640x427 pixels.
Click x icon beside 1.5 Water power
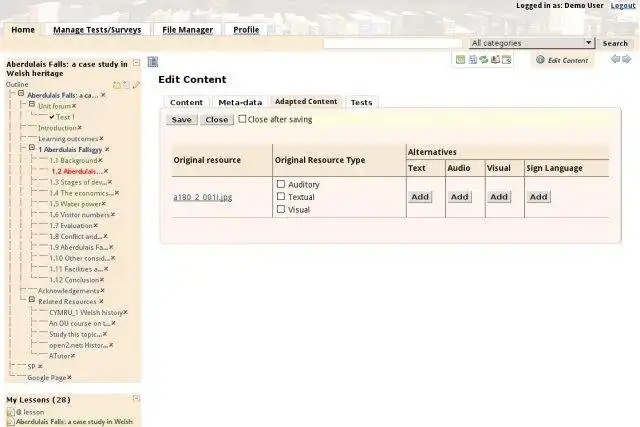pyautogui.click(x=104, y=204)
